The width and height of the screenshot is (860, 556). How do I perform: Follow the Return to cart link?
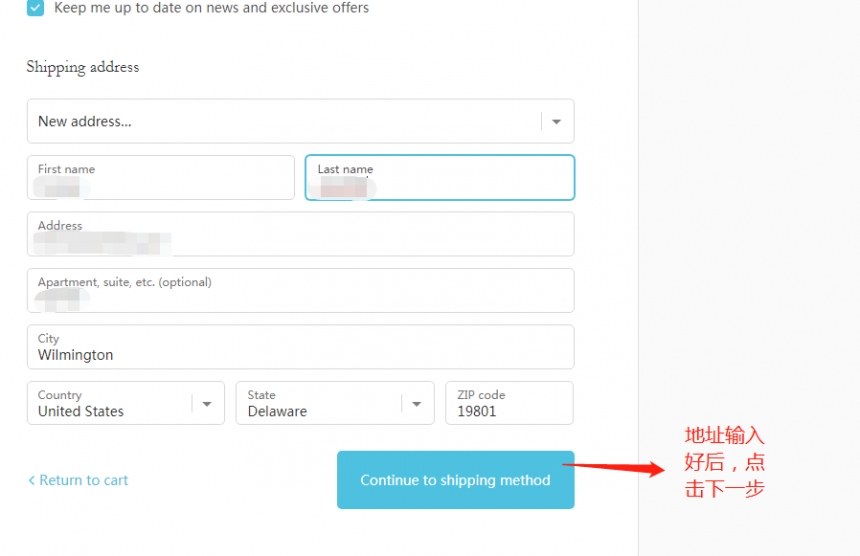pos(83,480)
